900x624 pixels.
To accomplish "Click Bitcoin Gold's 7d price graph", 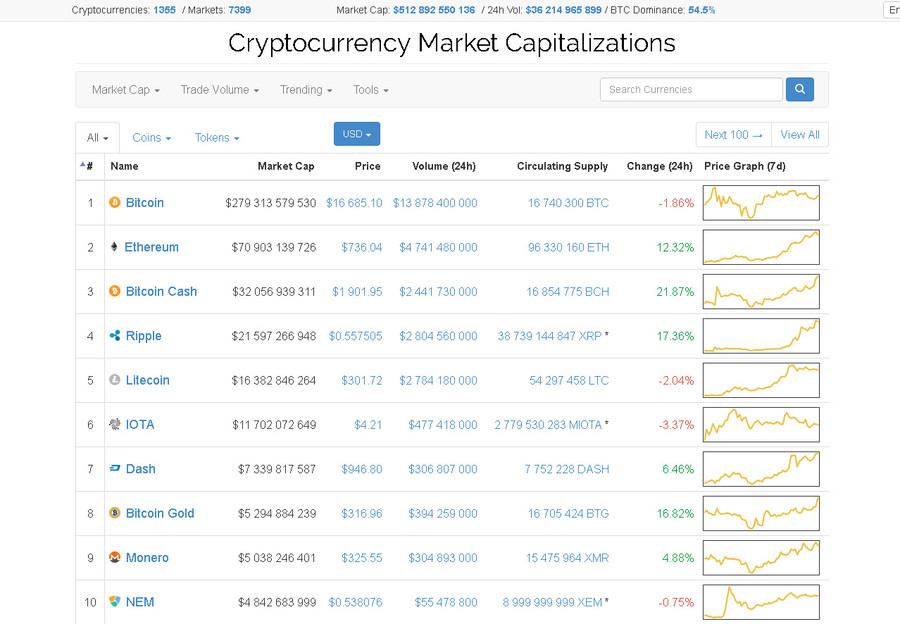I will click(x=761, y=513).
